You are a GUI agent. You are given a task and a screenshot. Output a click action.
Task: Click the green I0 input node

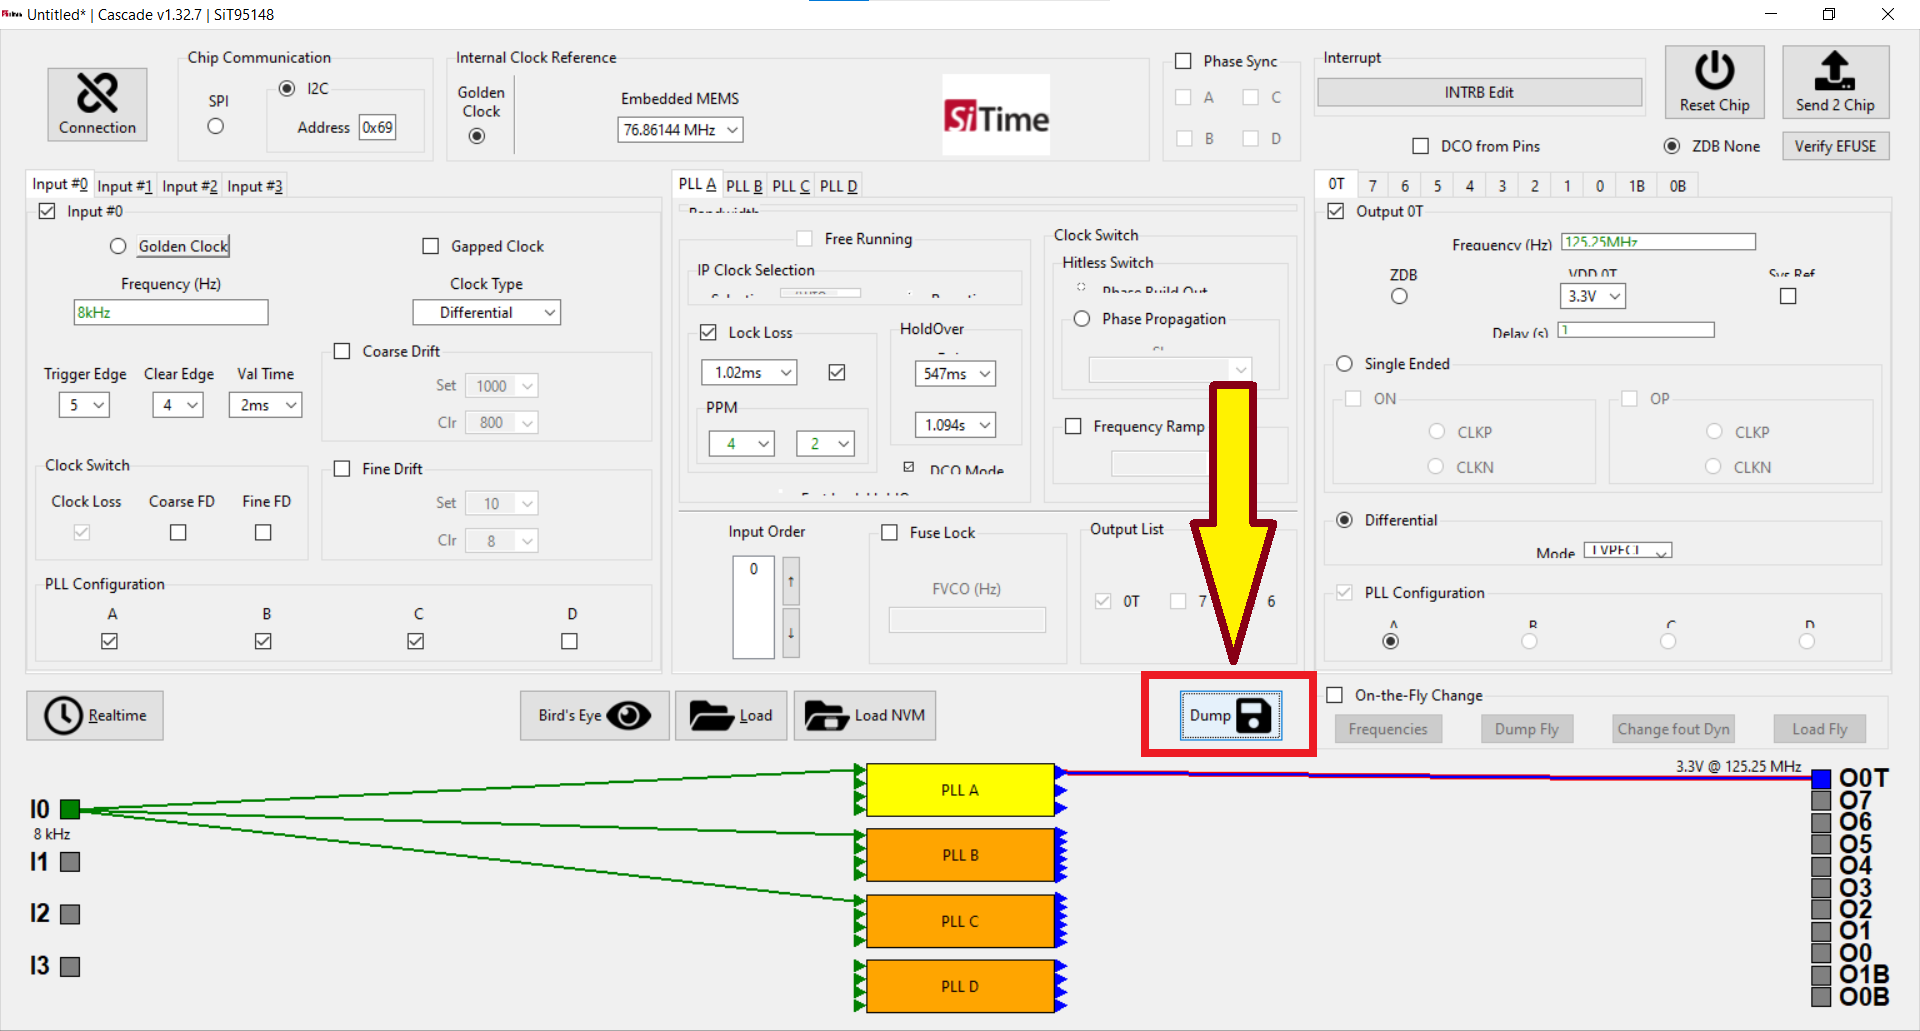pos(70,809)
